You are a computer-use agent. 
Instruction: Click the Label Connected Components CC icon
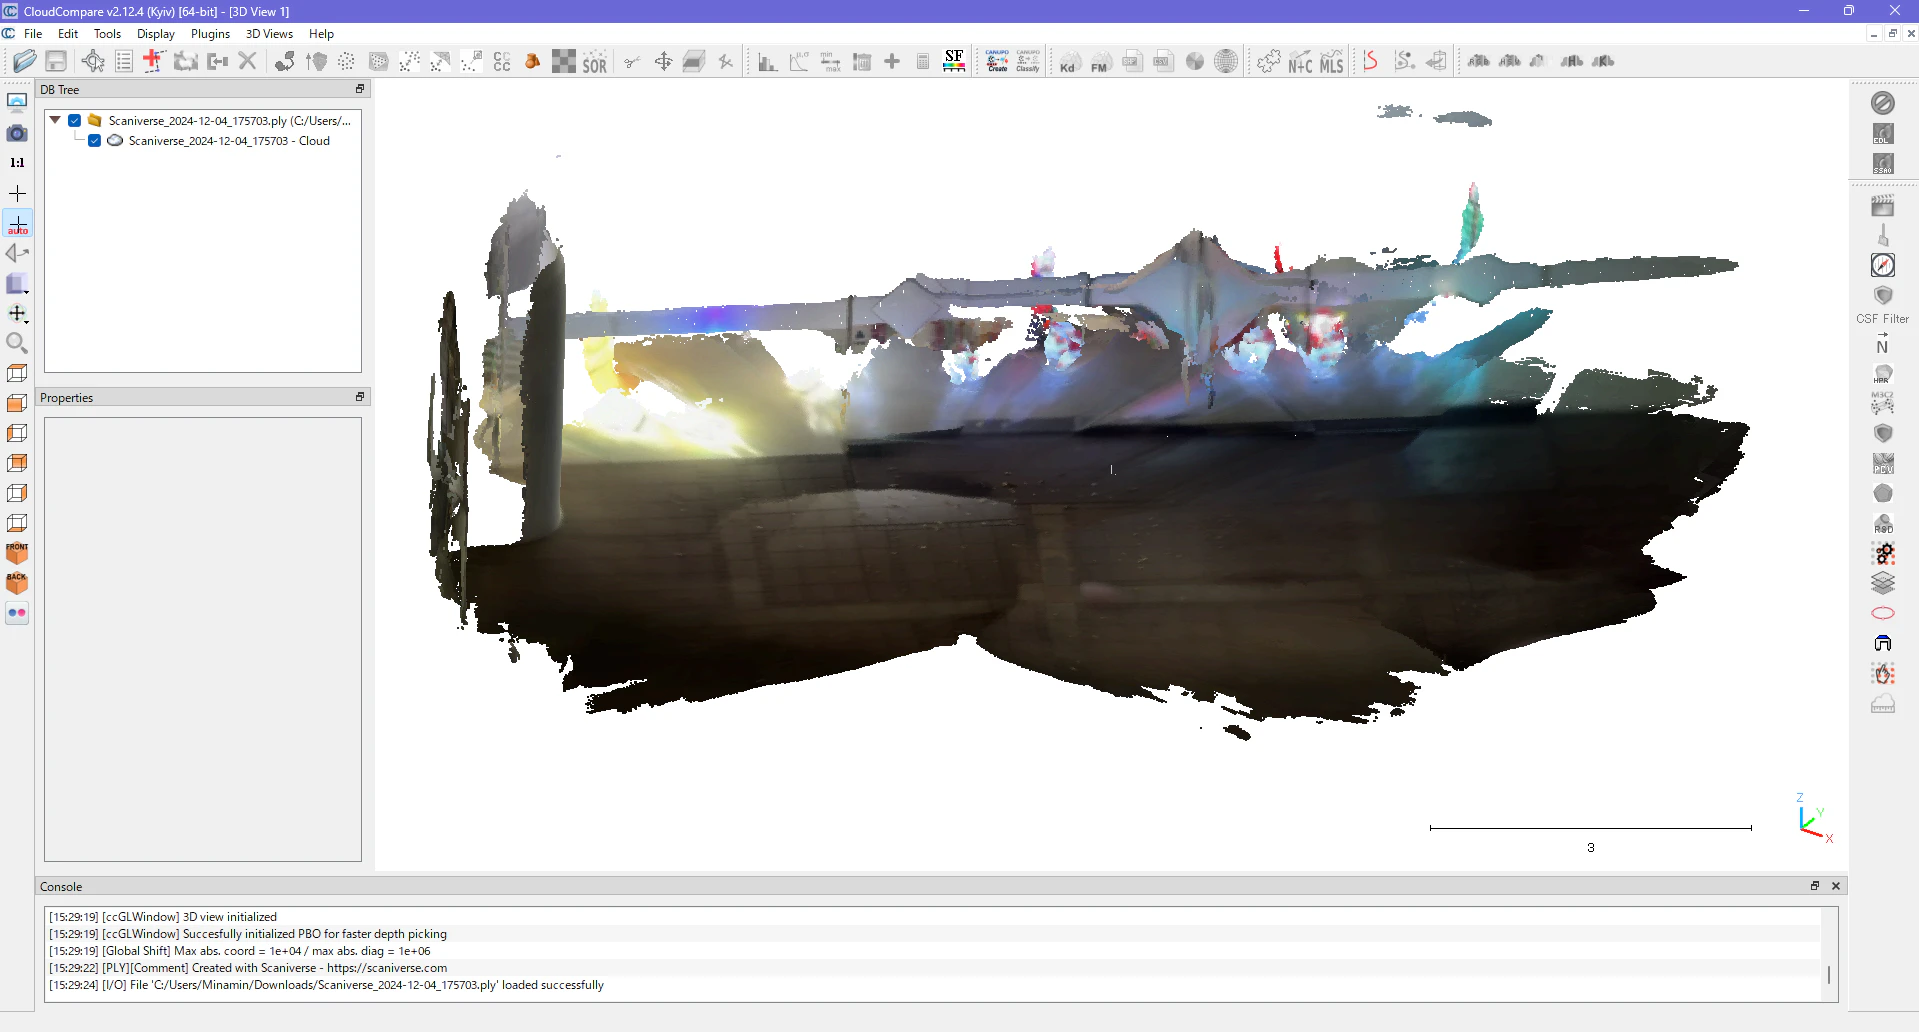502,62
